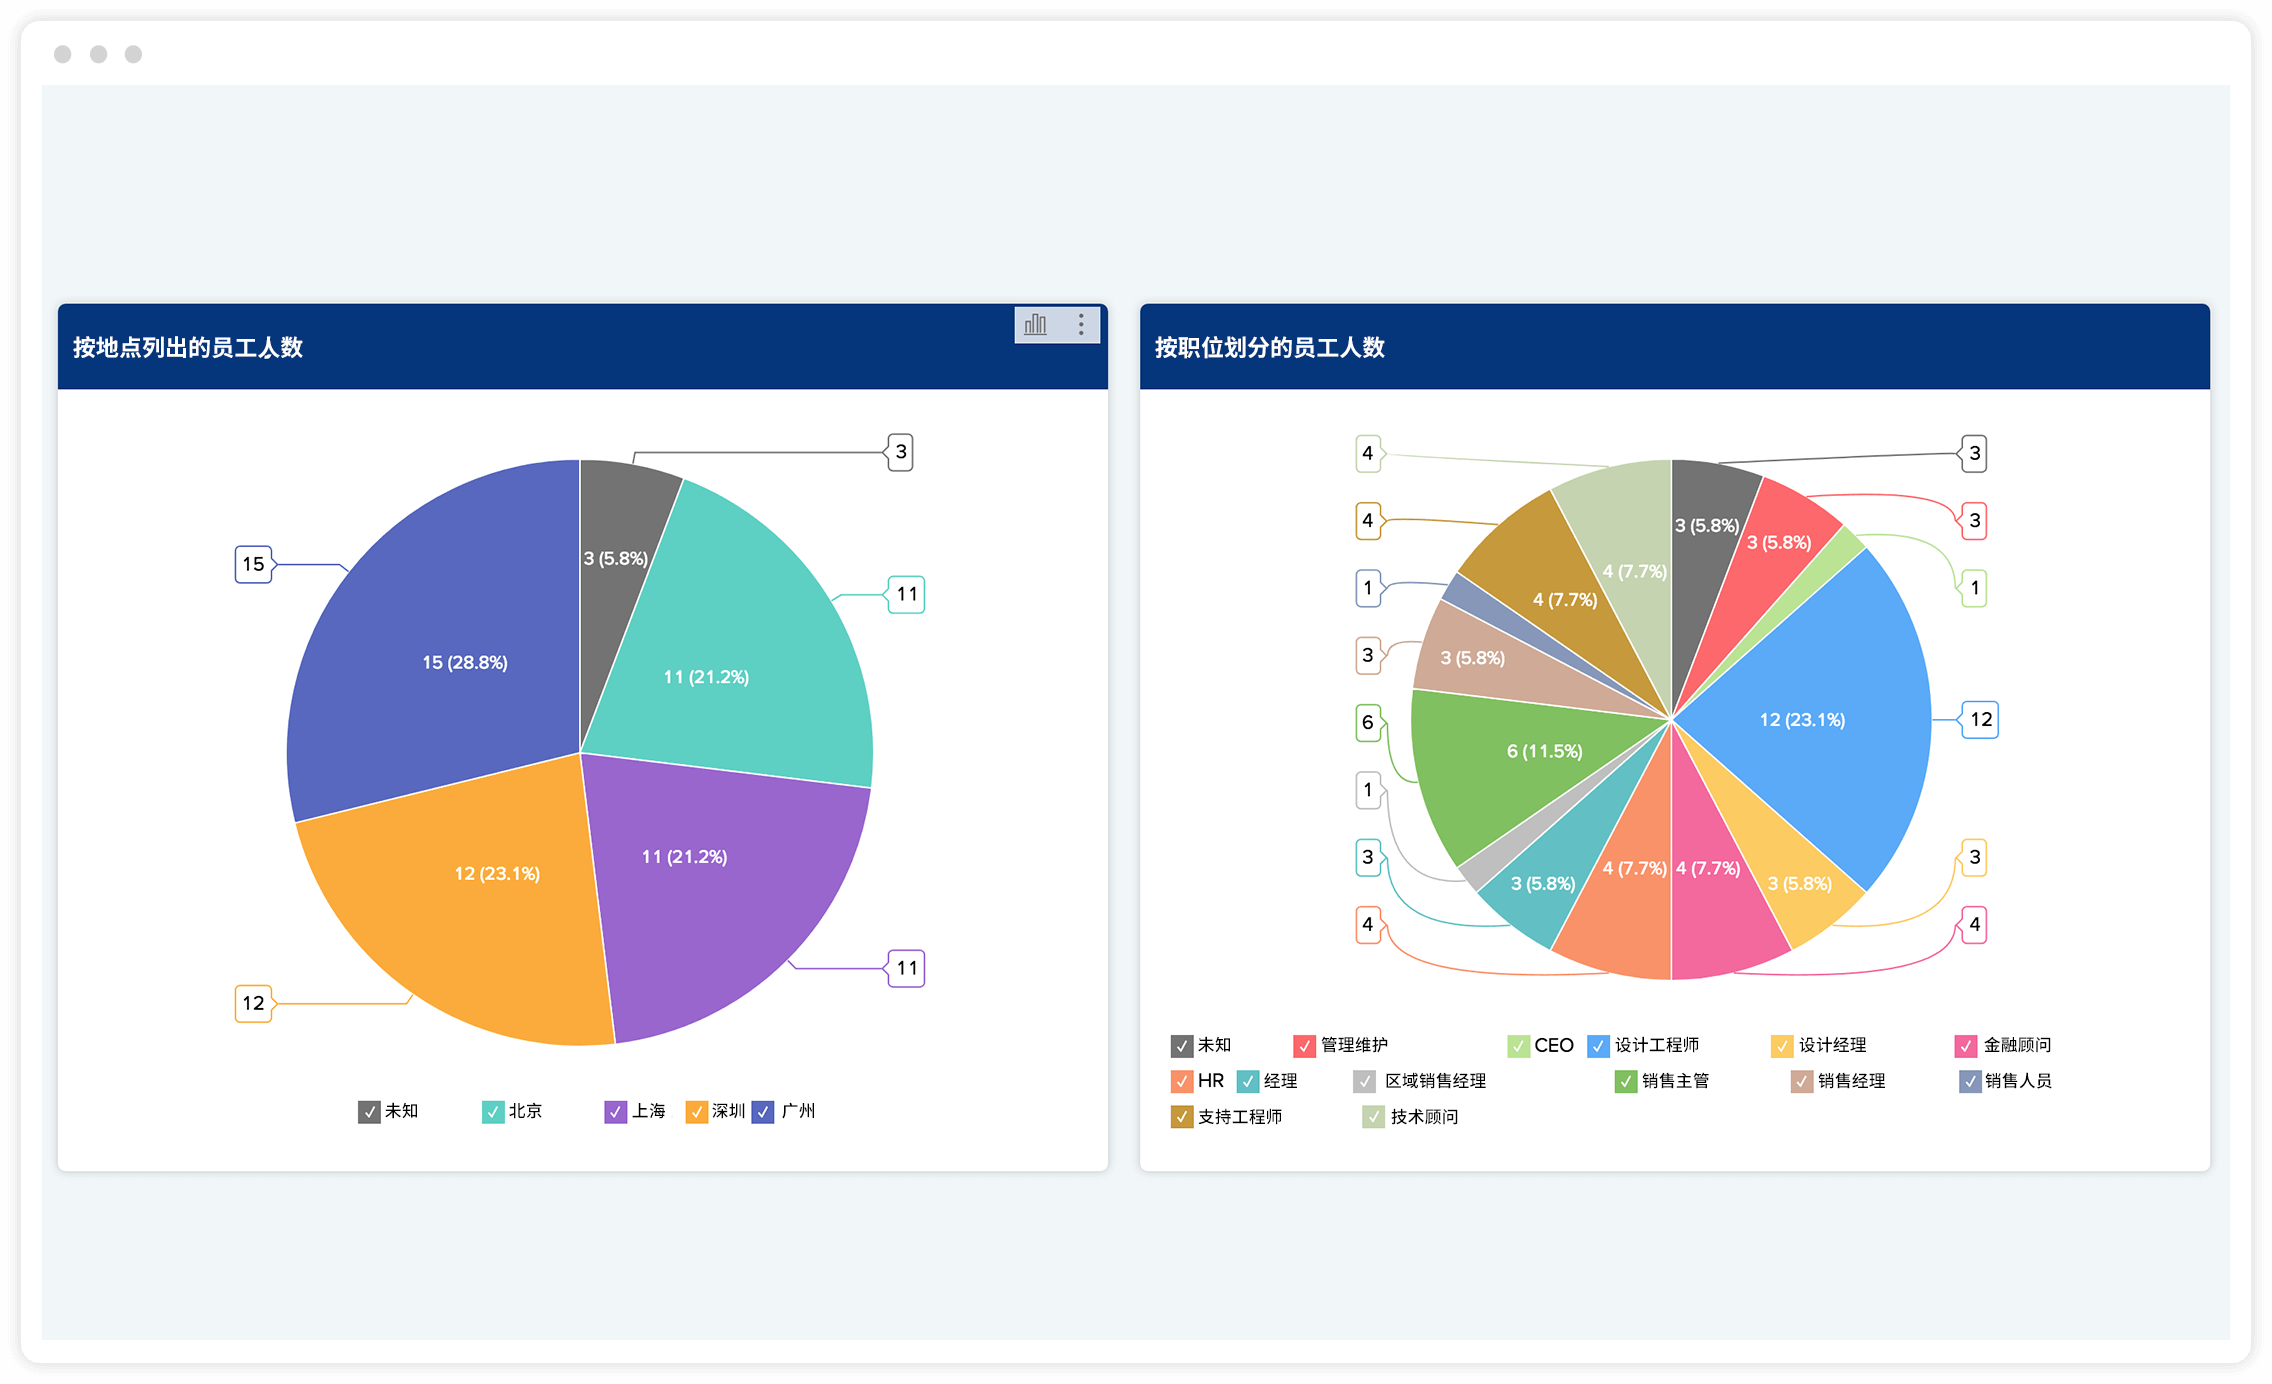Uncheck the 北京 legend checkbox
The width and height of the screenshot is (2272, 1384).
pyautogui.click(x=493, y=1112)
